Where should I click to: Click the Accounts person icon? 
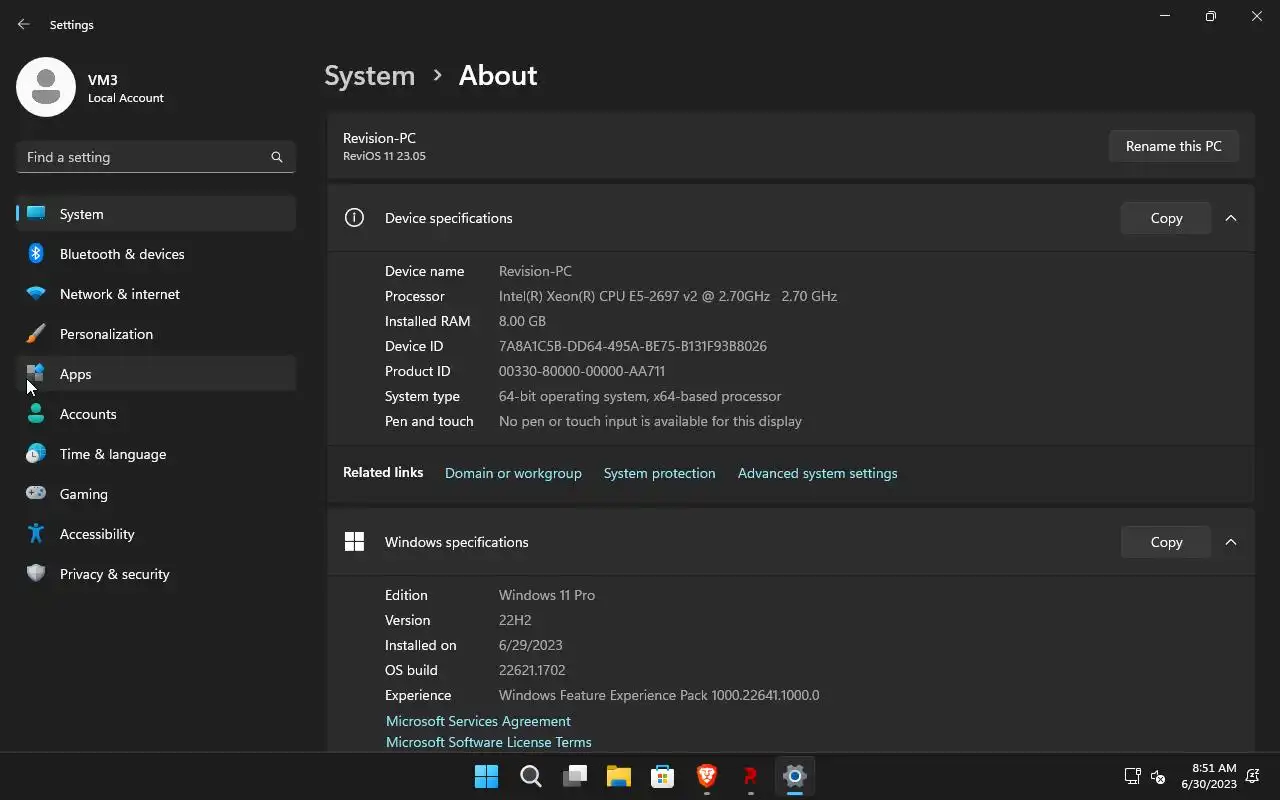(36, 413)
